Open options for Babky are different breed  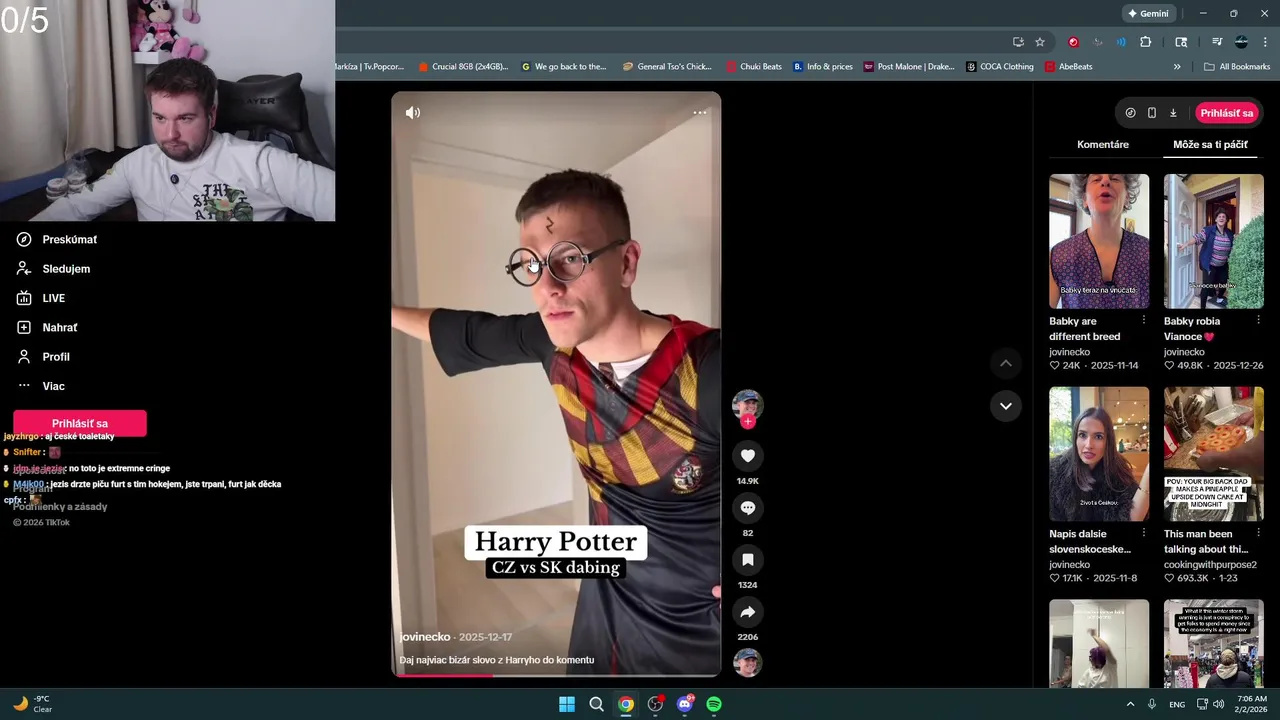[x=1144, y=321]
